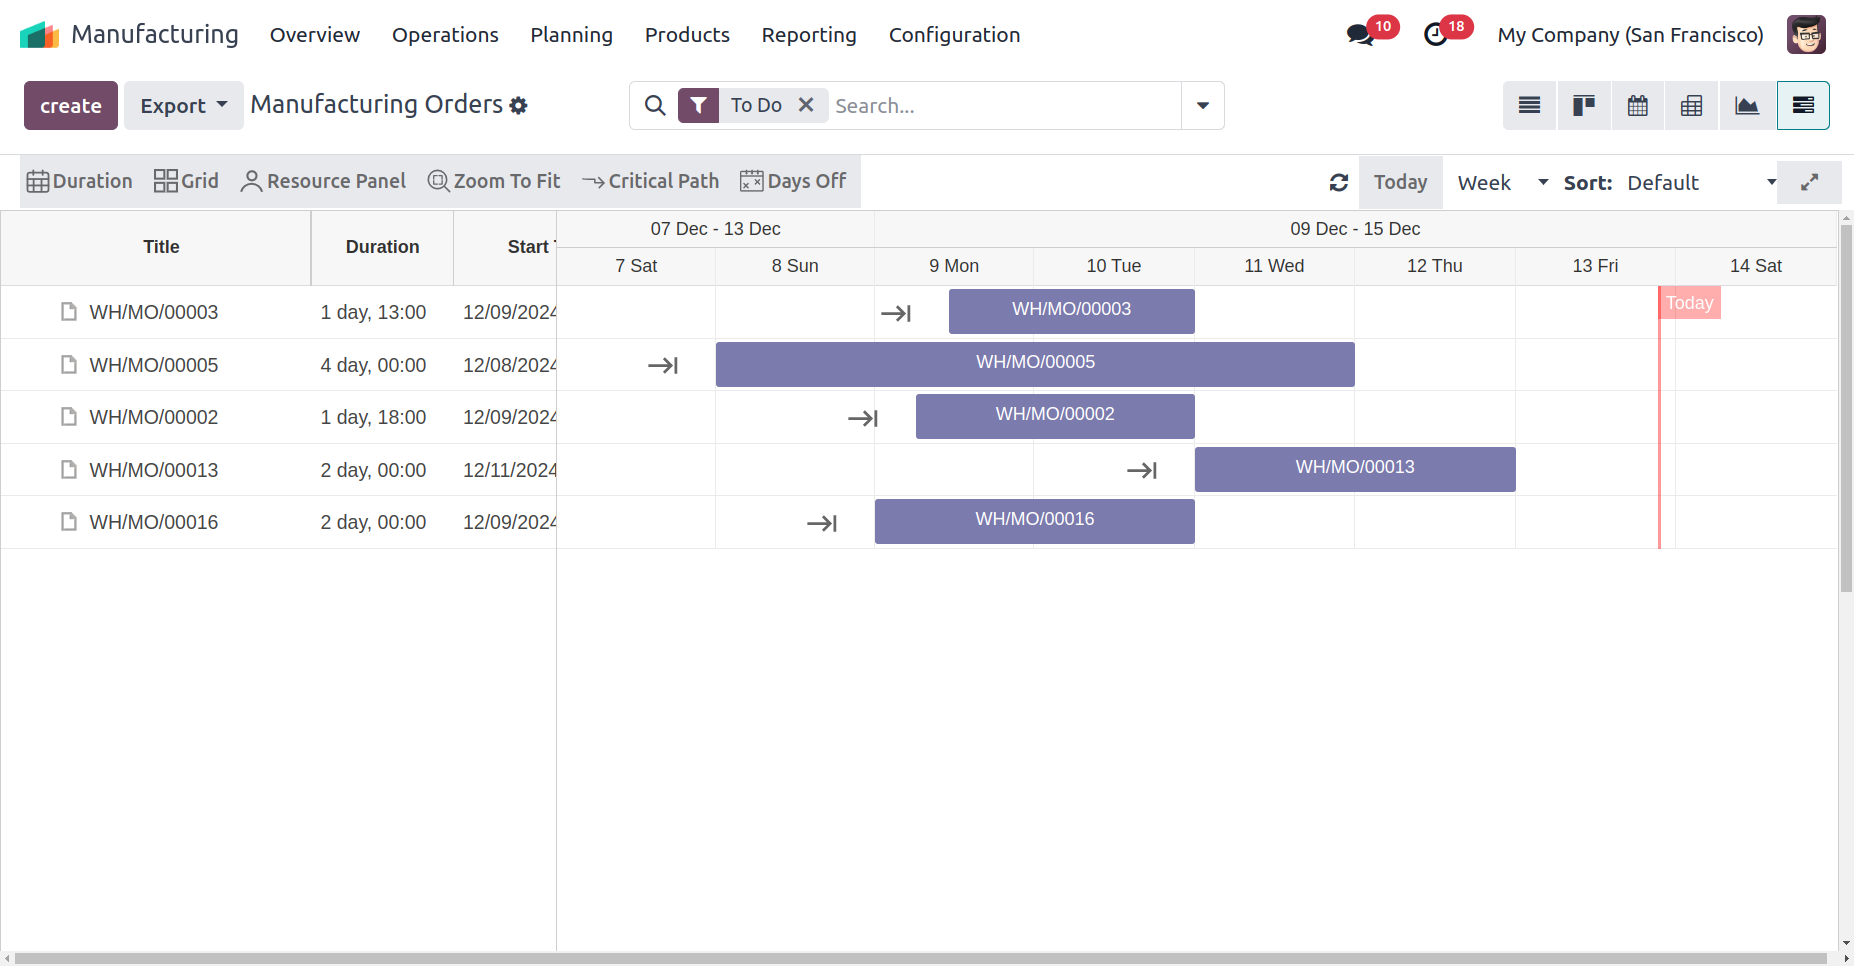Open the calendar view icon
This screenshot has height=966, width=1854.
[x=1637, y=106]
